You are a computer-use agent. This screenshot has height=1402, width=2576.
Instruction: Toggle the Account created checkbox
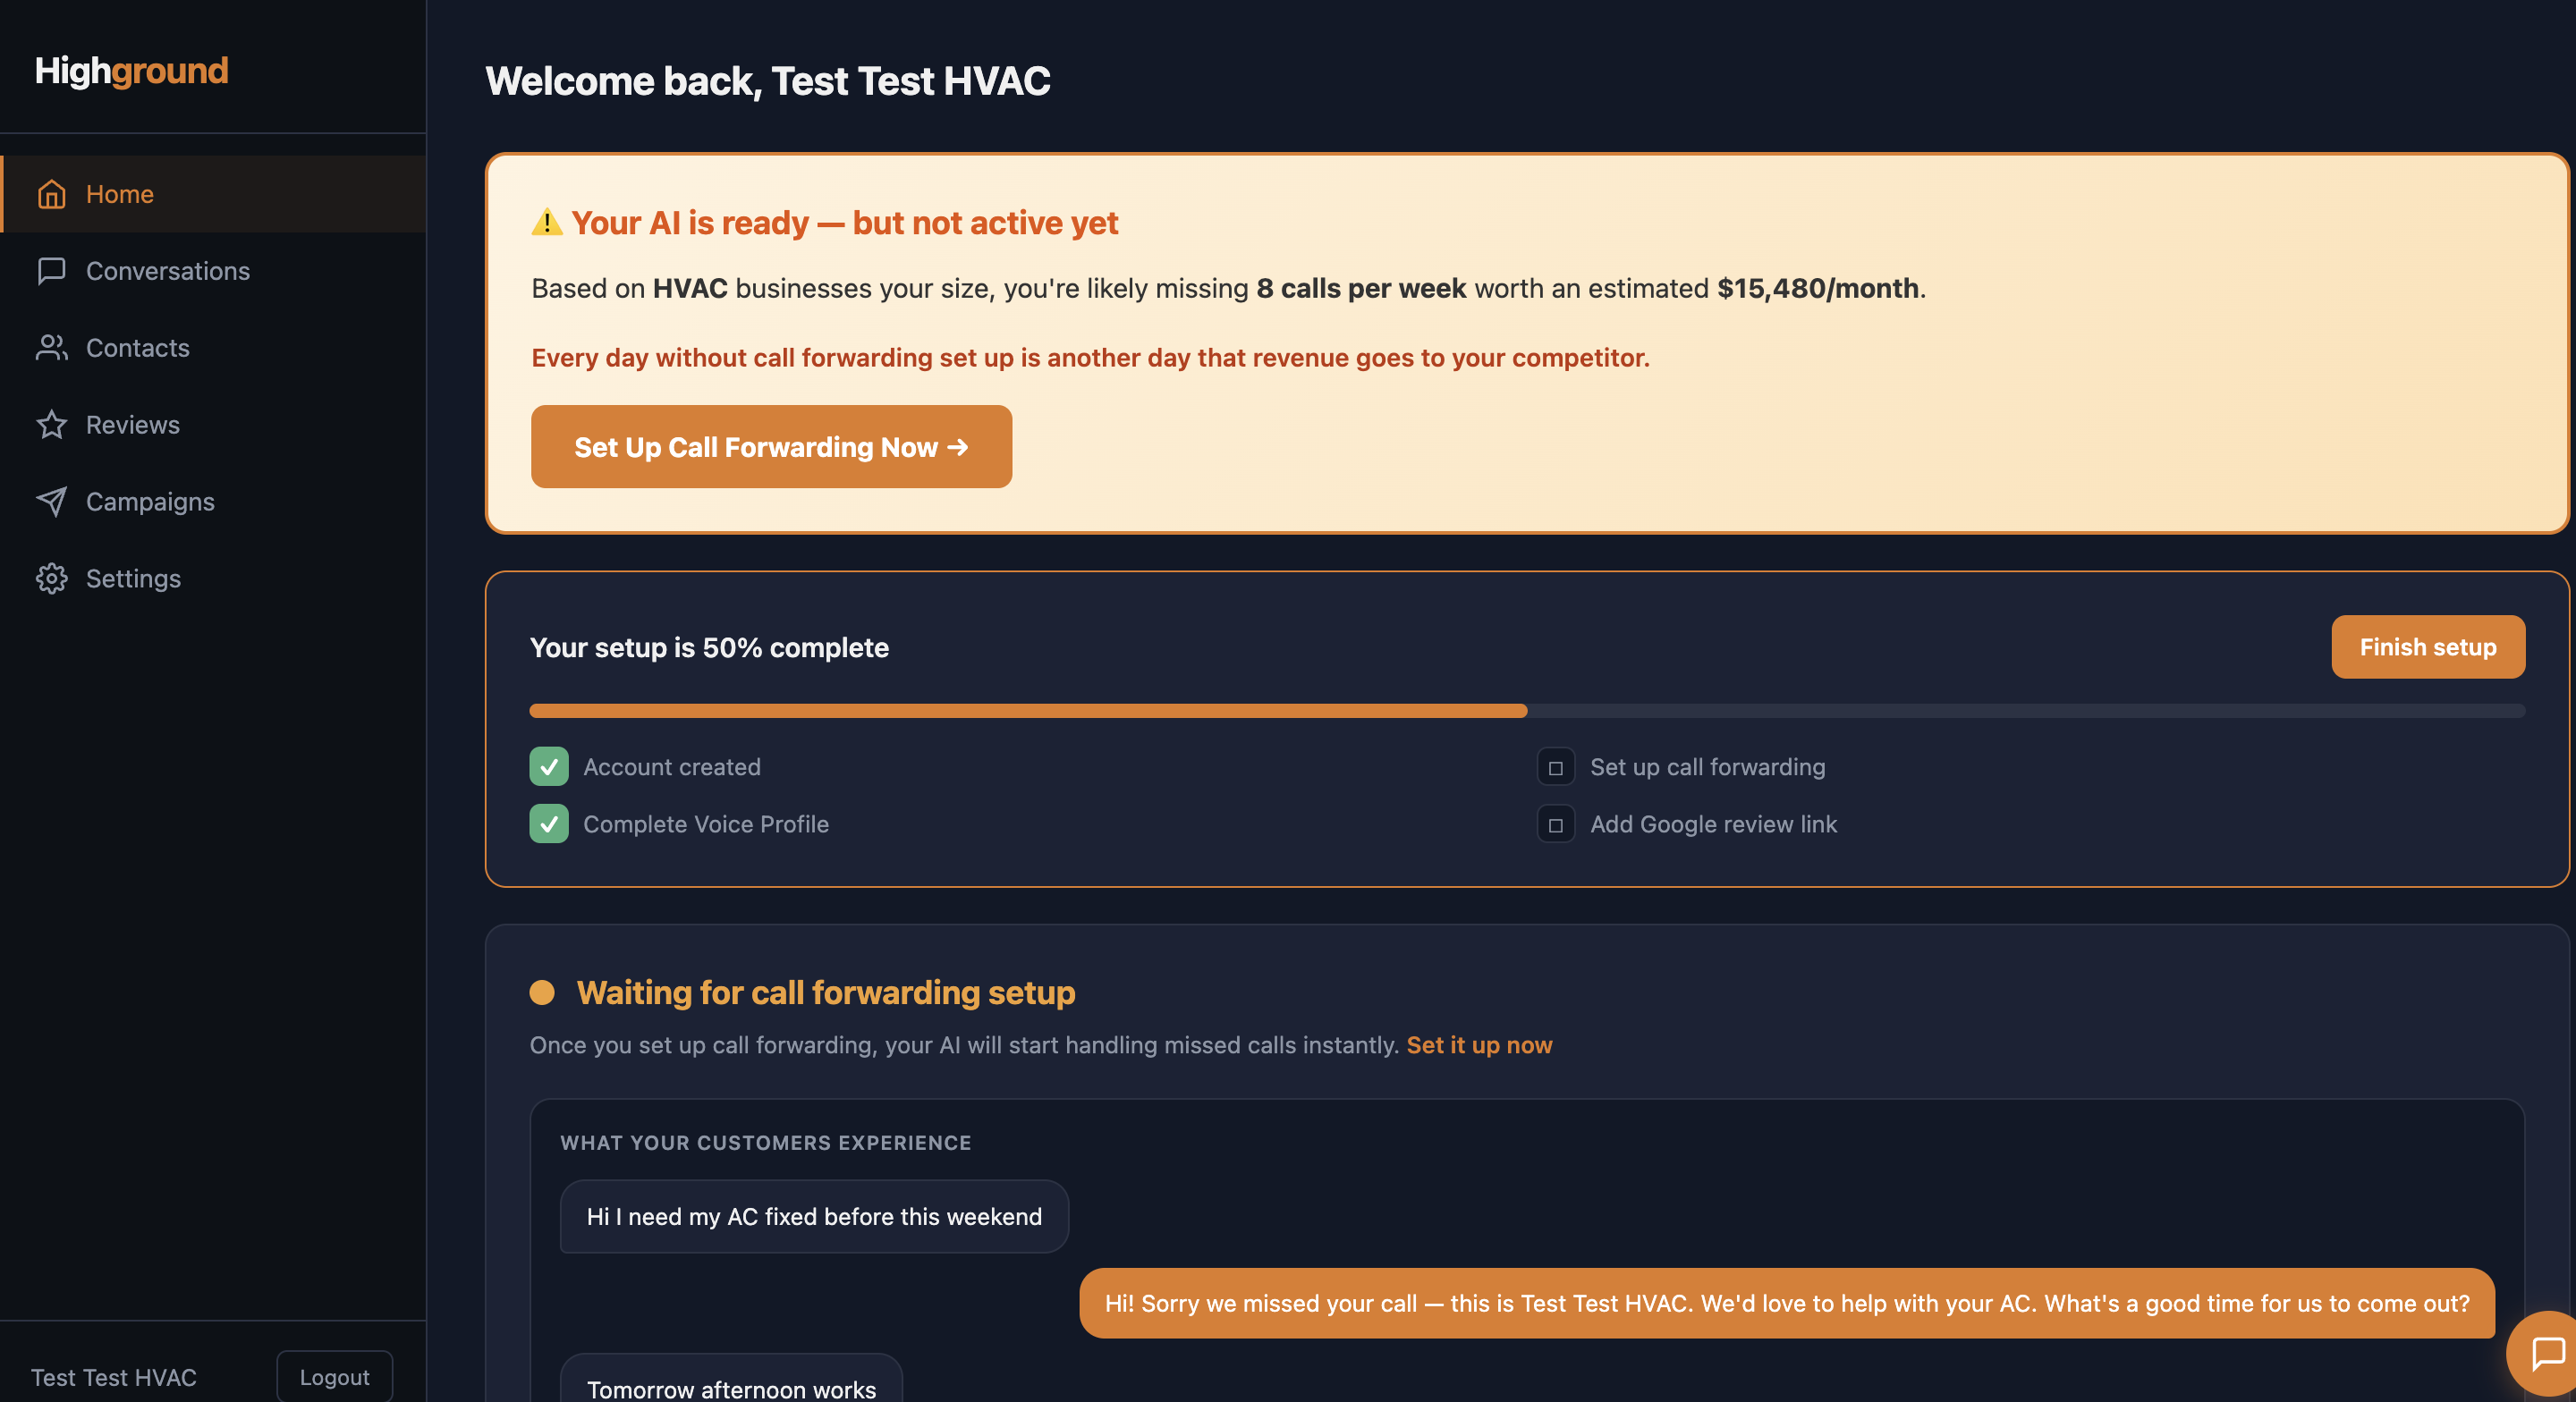click(549, 767)
